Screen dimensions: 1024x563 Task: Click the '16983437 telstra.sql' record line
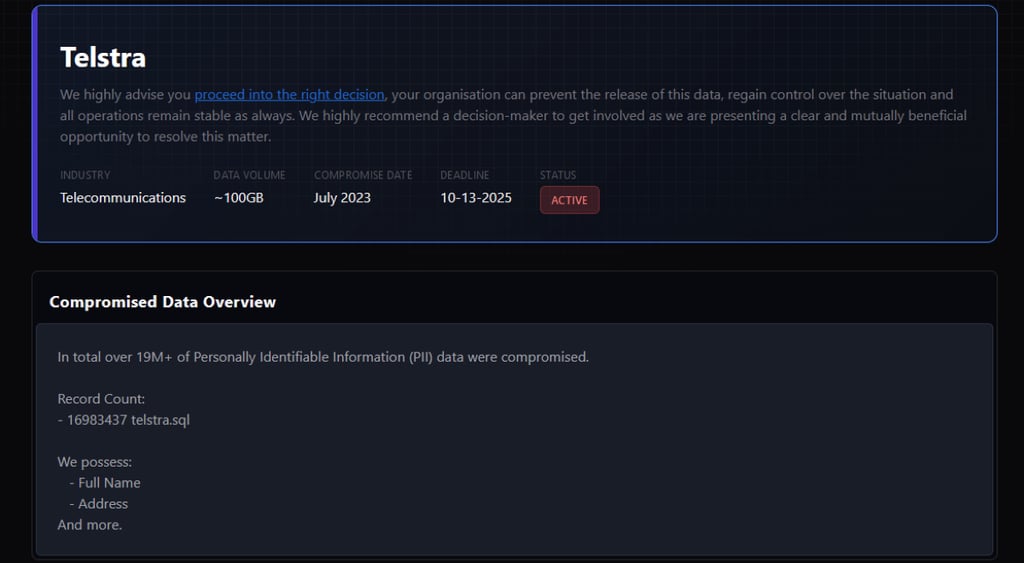tap(124, 420)
